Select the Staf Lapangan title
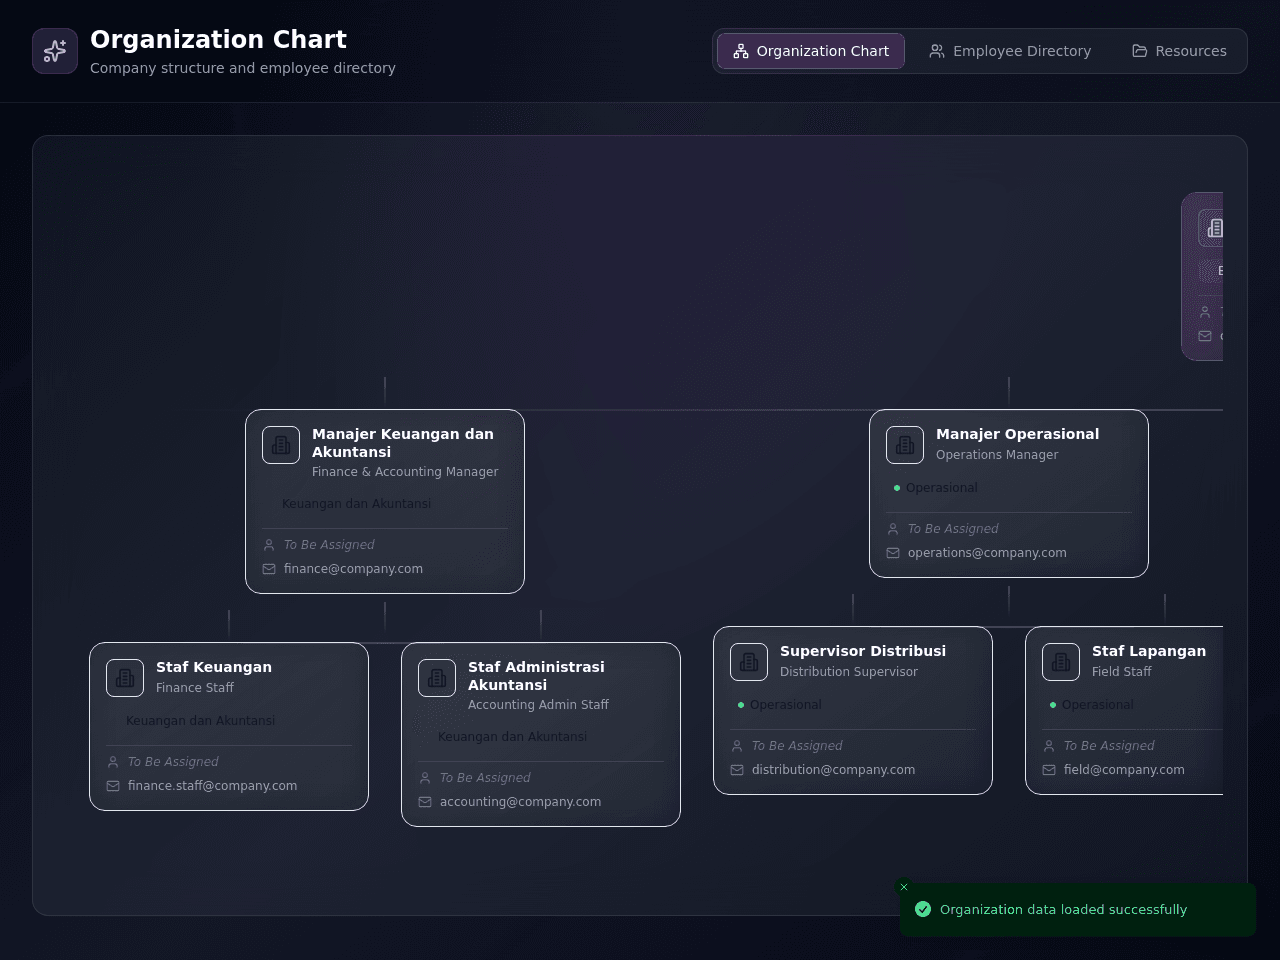This screenshot has height=960, width=1280. [x=1149, y=651]
